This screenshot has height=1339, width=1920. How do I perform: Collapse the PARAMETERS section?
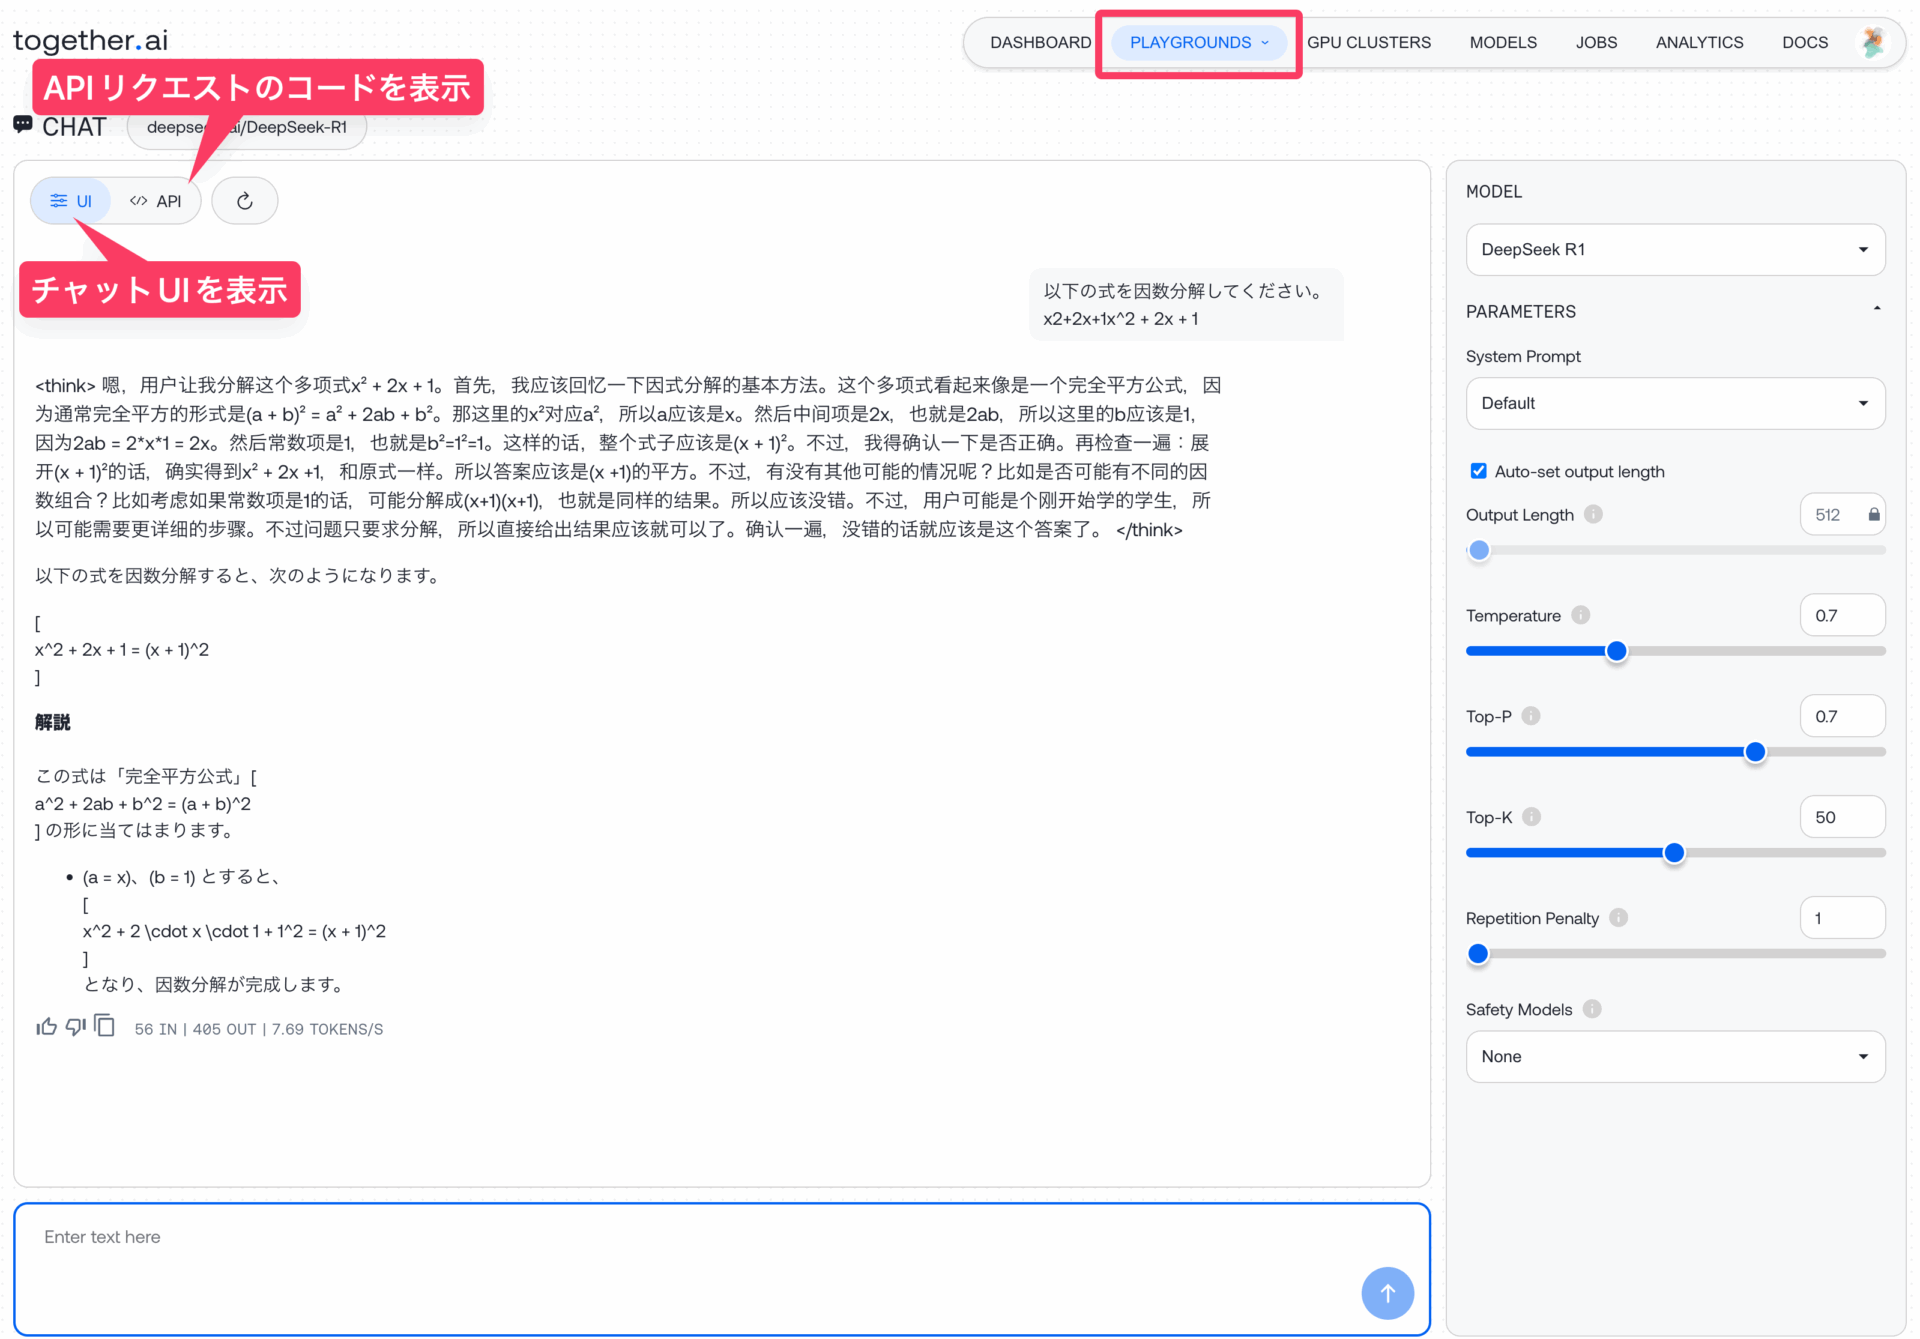coord(1876,310)
